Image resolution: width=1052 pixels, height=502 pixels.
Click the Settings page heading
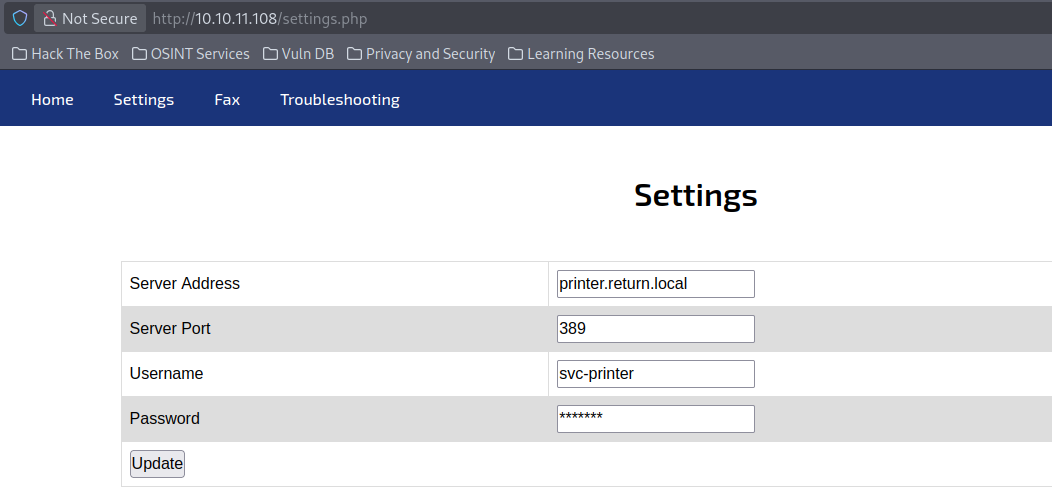coord(695,195)
